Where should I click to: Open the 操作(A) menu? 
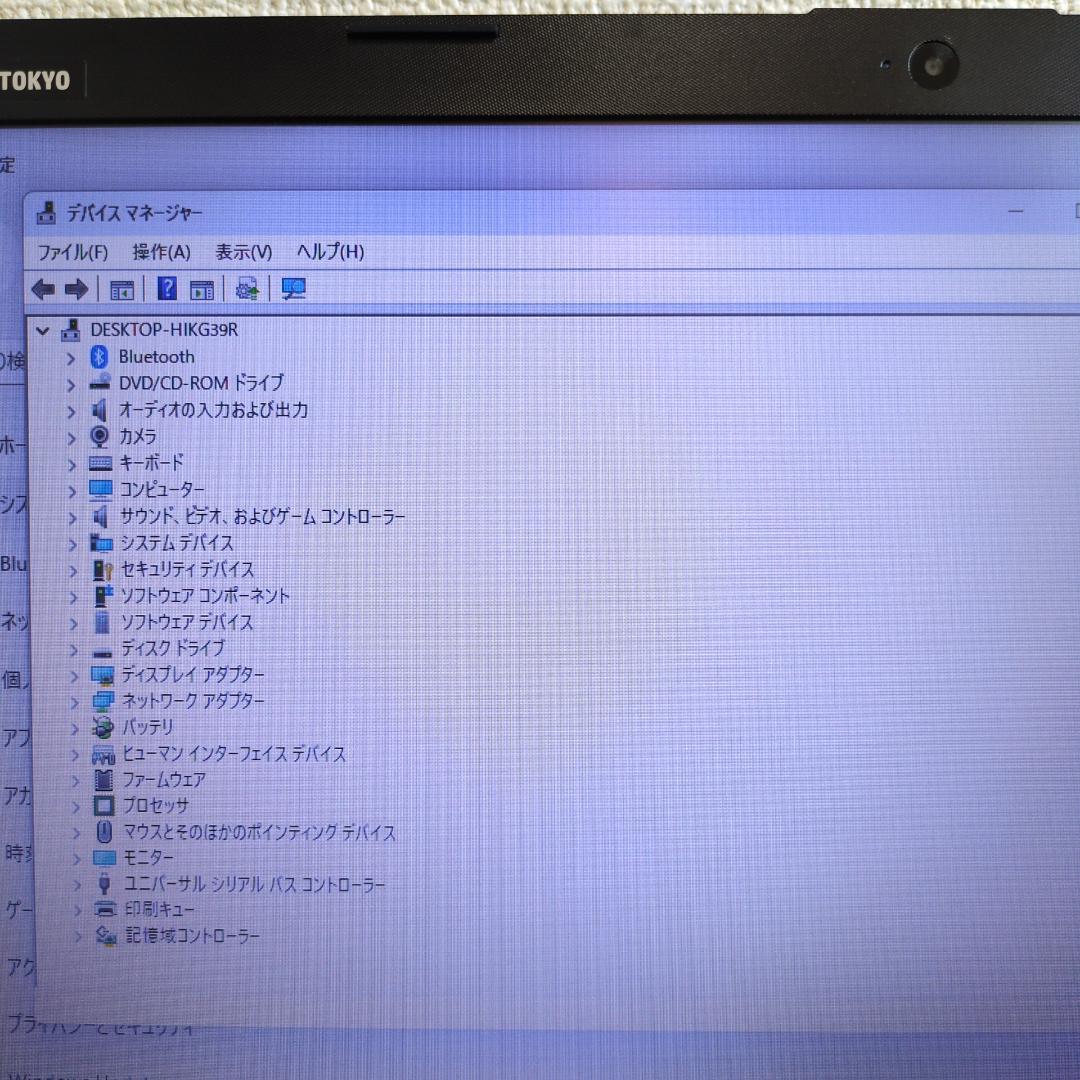162,253
